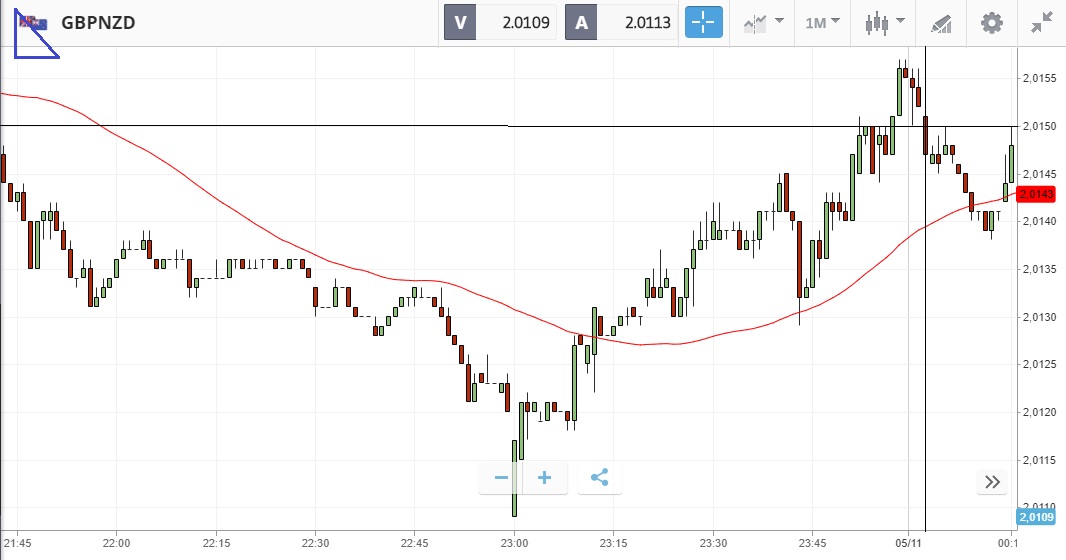Click the red 2,0143 moving average price tag
Viewport: 1066px width, 560px height.
[x=1036, y=194]
